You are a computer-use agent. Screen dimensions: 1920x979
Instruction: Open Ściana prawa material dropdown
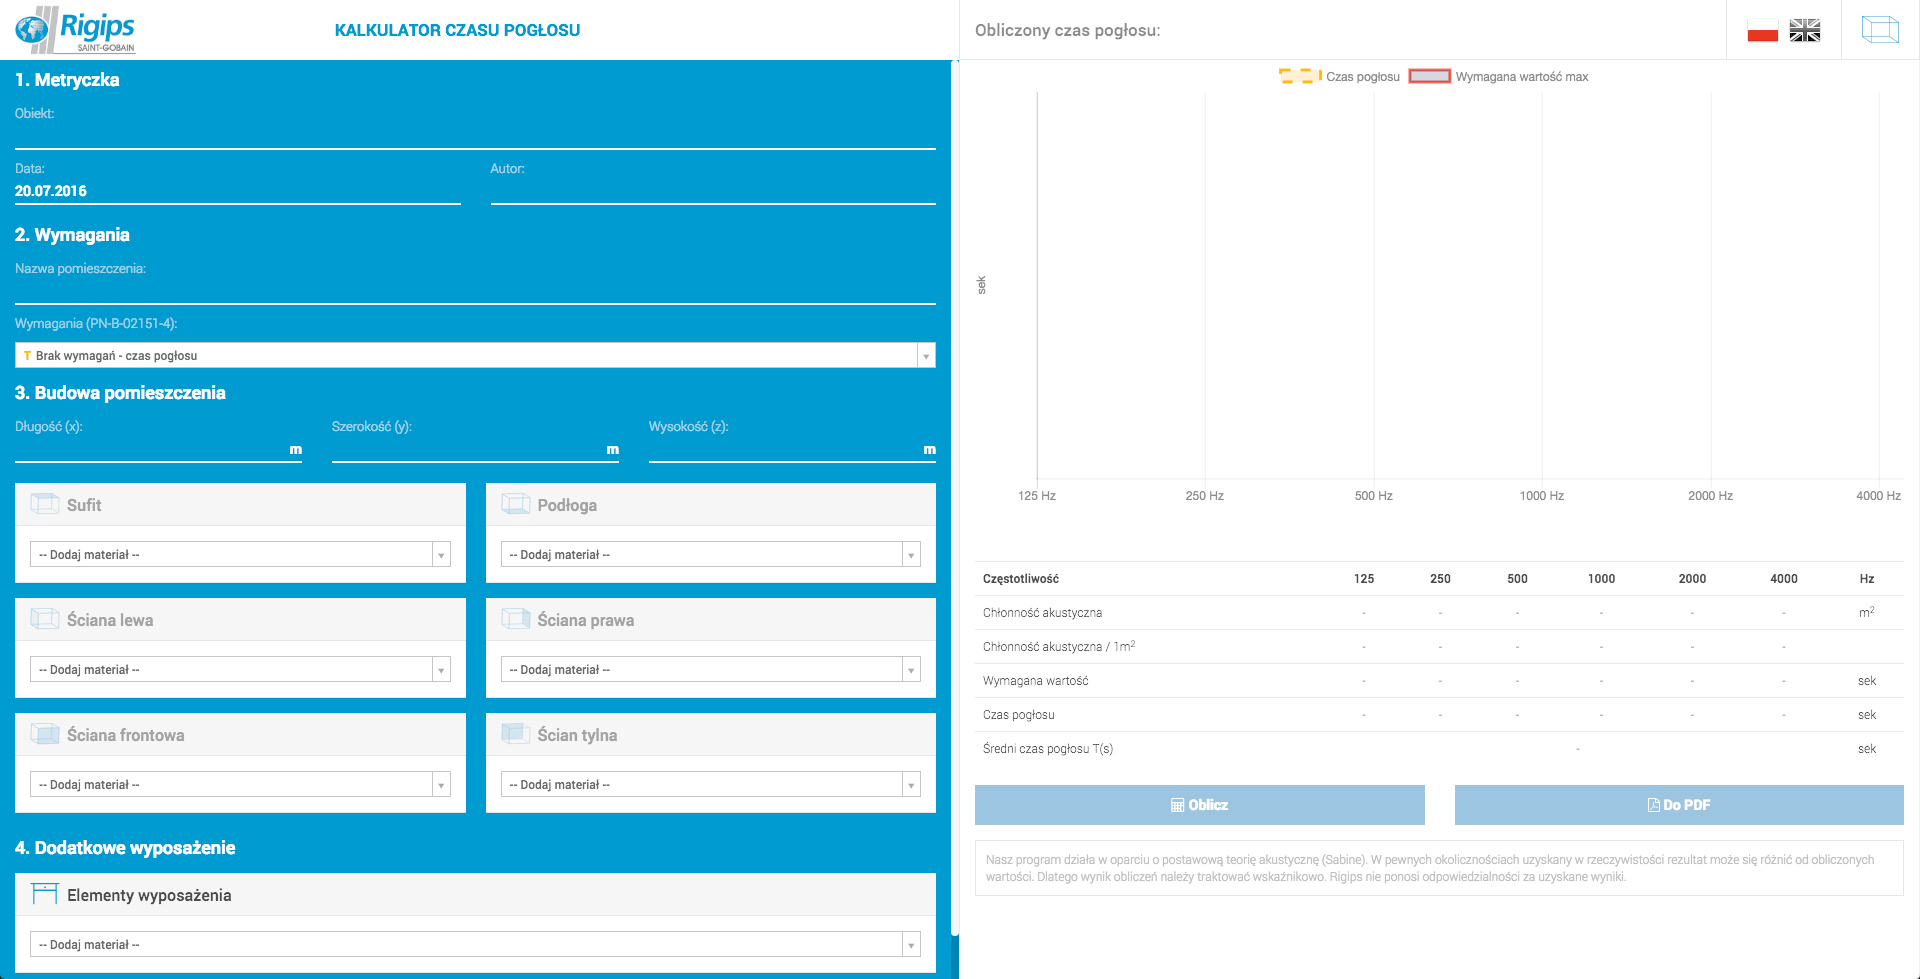pyautogui.click(x=710, y=669)
